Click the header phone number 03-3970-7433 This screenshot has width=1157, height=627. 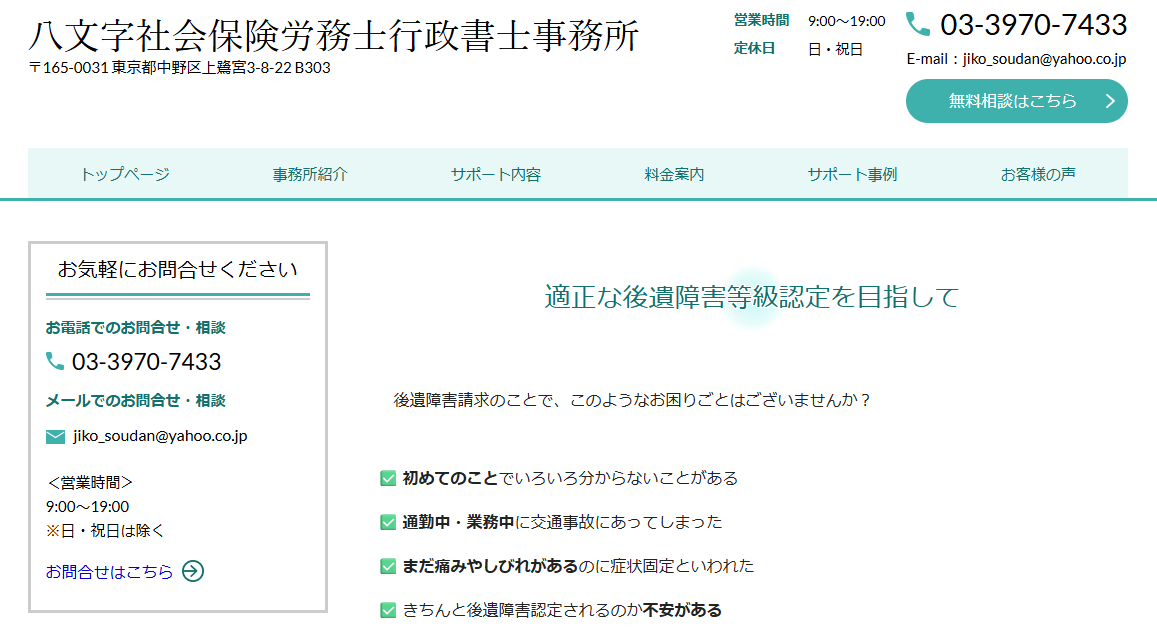[x=1033, y=24]
